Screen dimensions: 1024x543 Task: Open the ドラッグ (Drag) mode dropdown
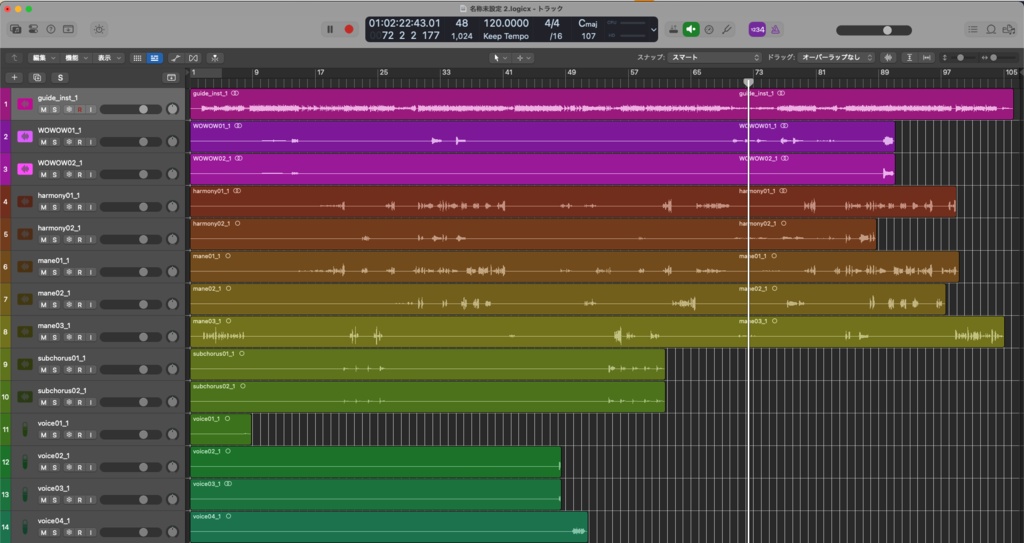click(835, 58)
